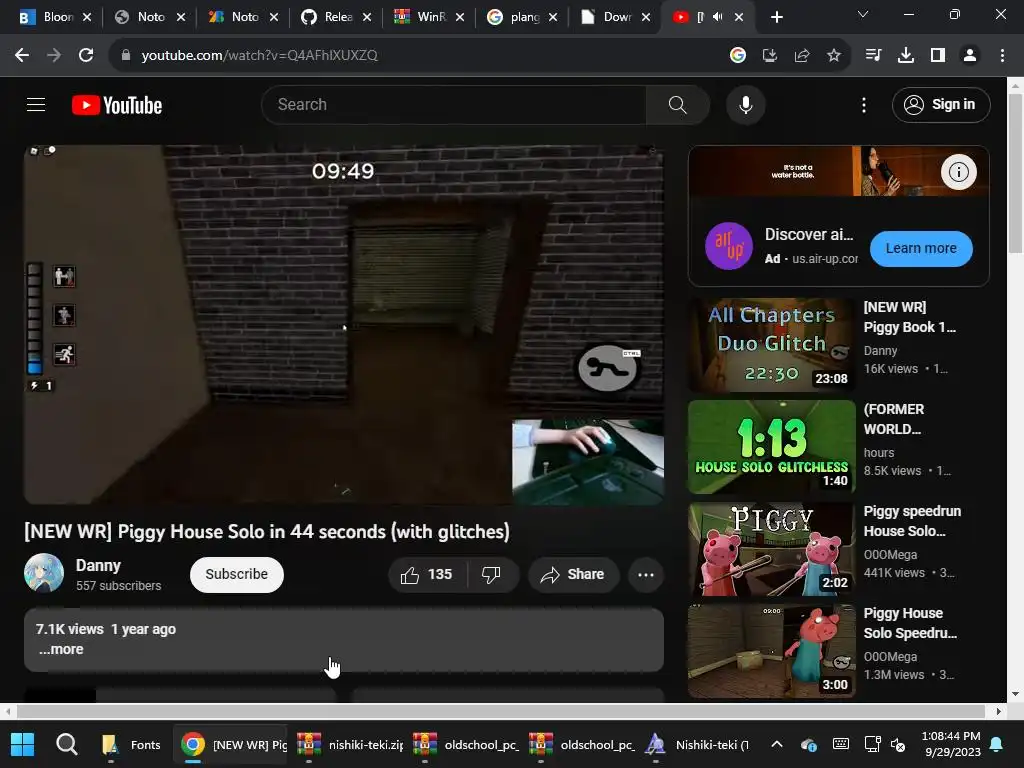Expand the description with ...more
This screenshot has height=768, width=1024.
tap(61, 650)
